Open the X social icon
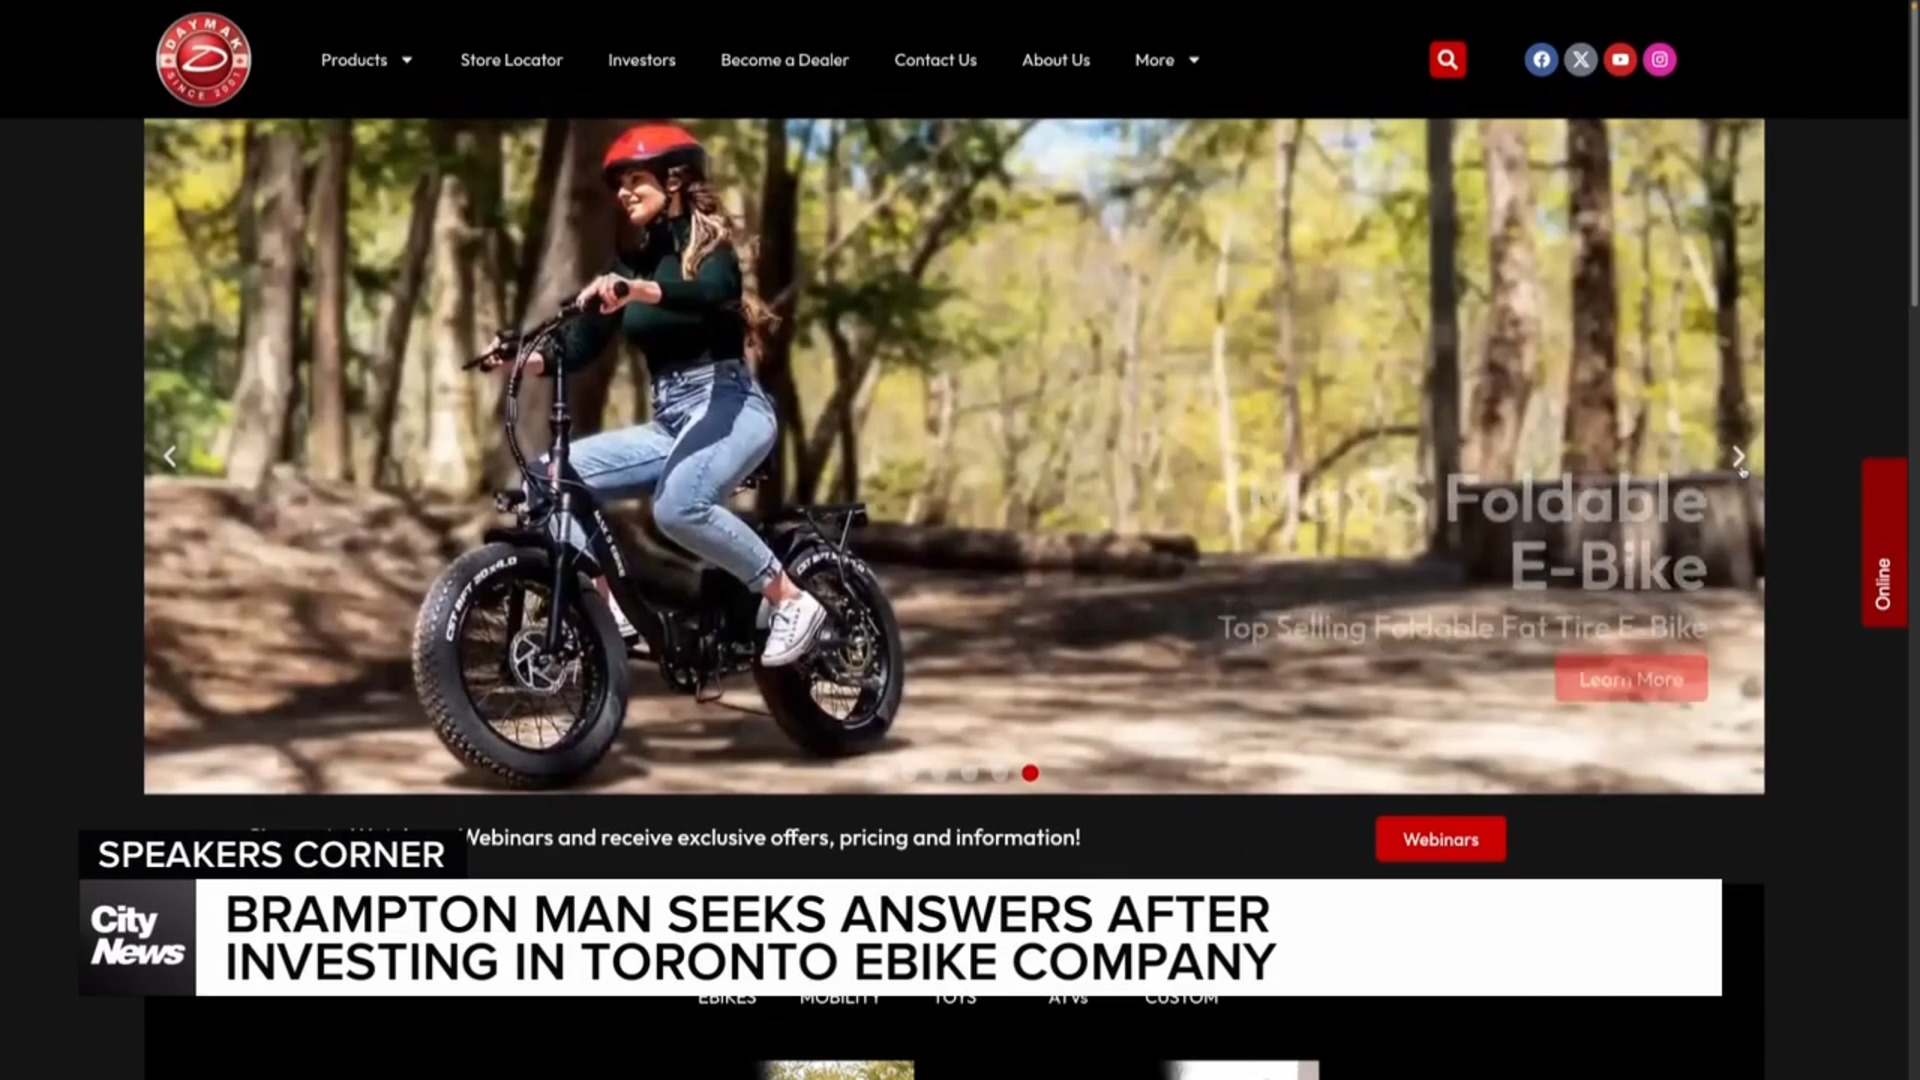This screenshot has width=1920, height=1080. pos(1580,60)
